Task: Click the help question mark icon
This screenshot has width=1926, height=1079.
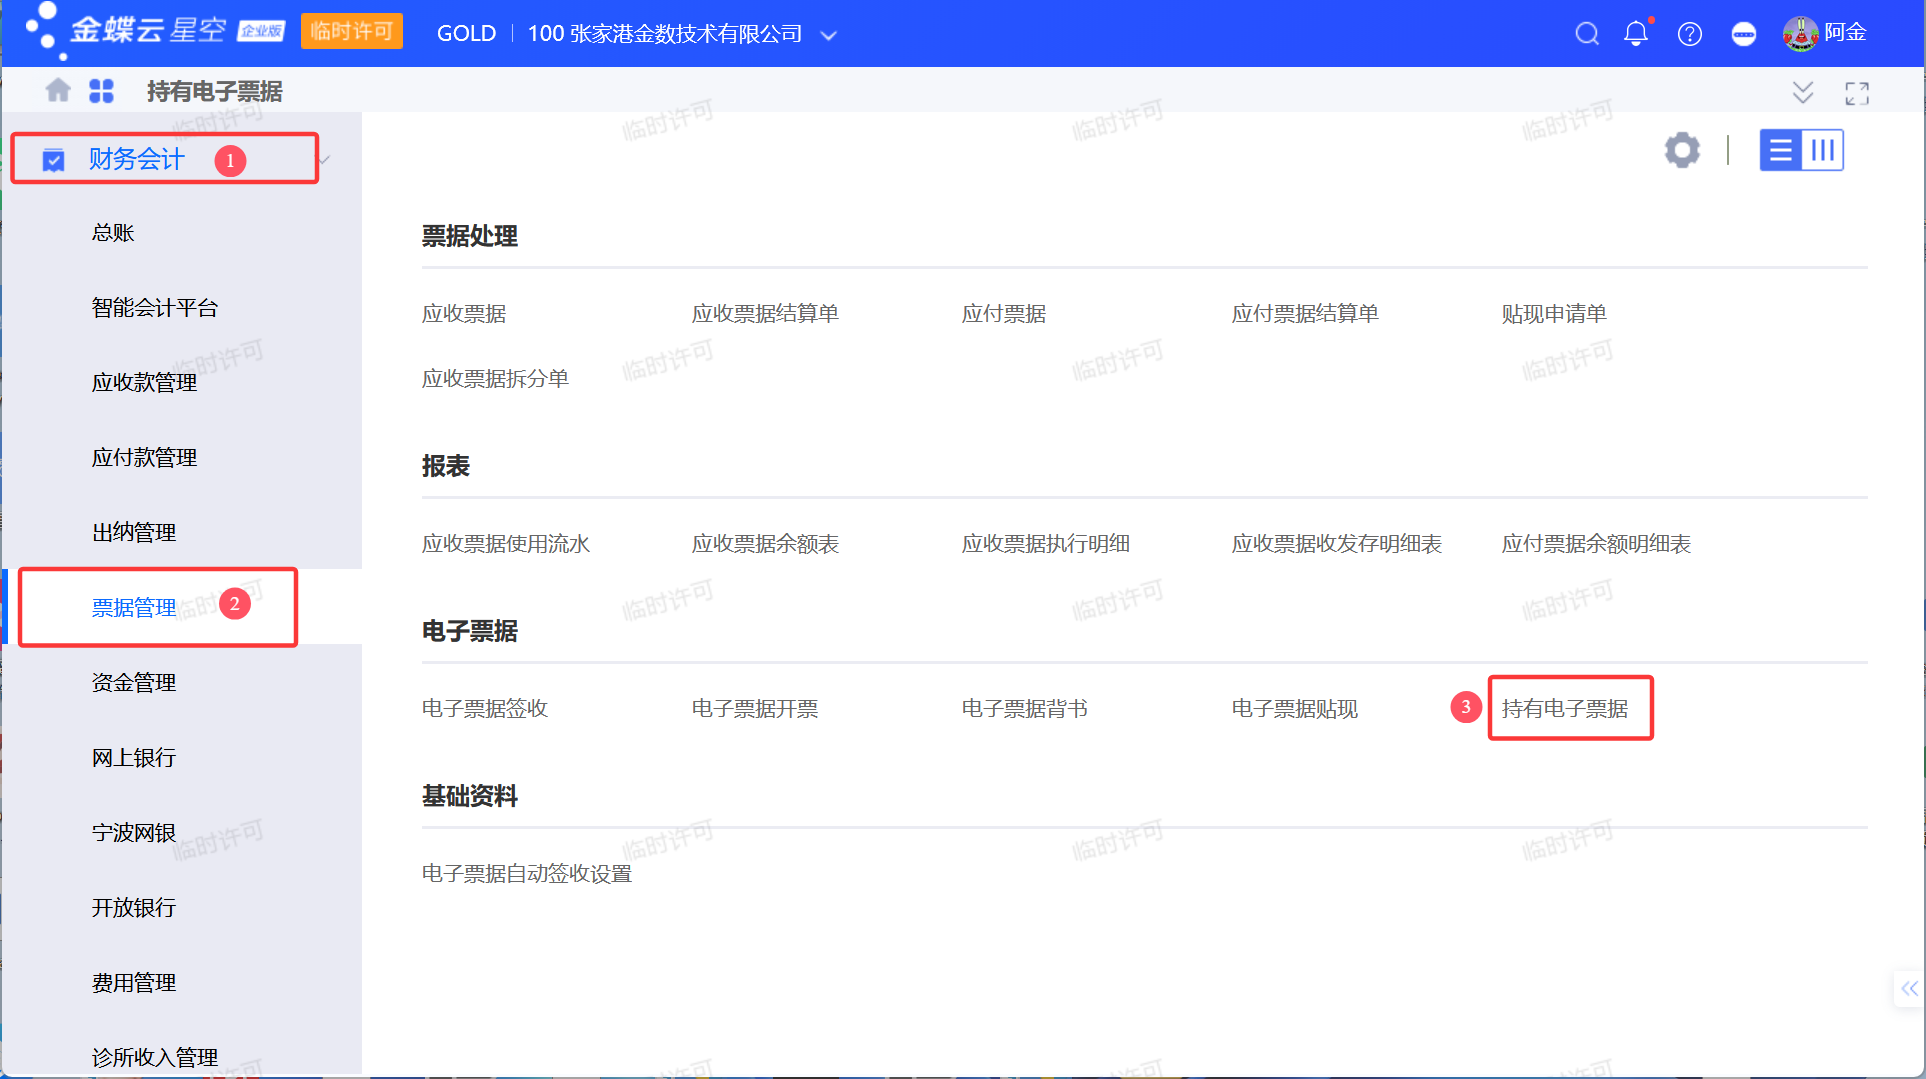Action: click(x=1690, y=34)
